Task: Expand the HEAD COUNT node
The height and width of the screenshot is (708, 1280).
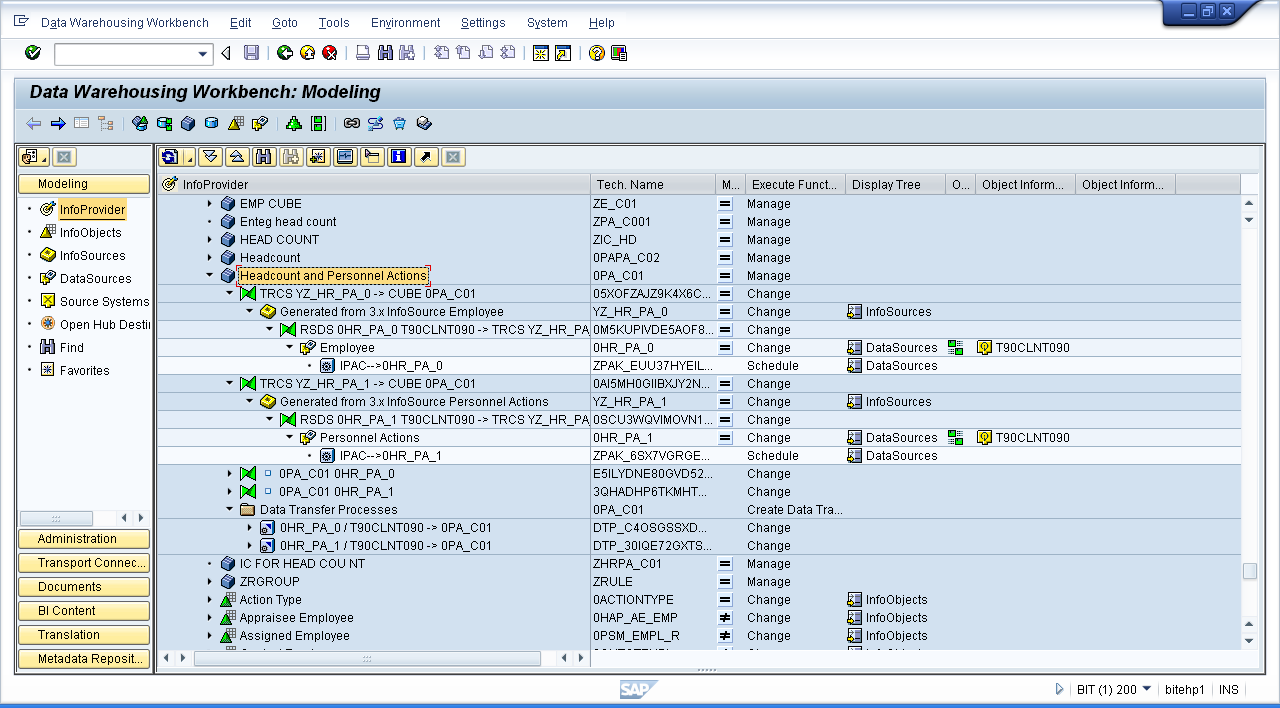Action: [210, 239]
